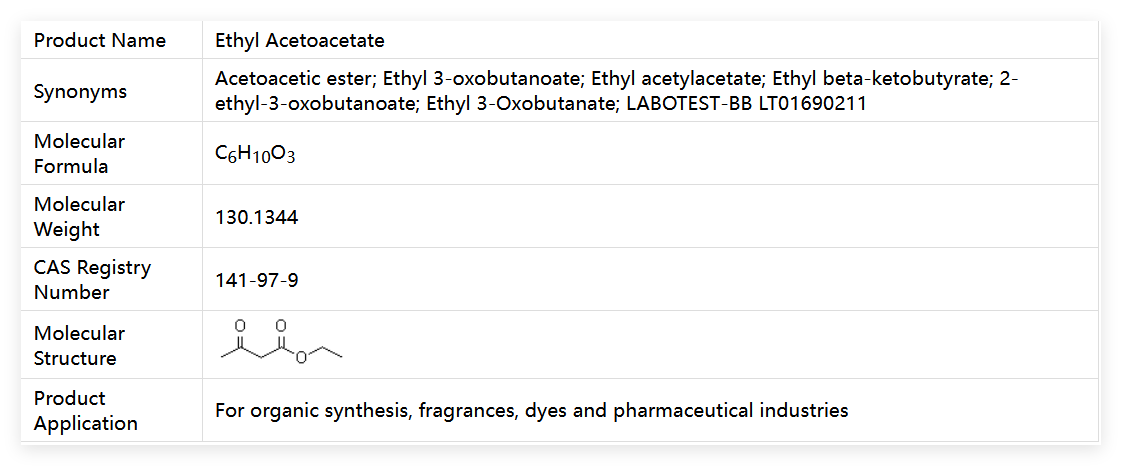Image resolution: width=1122 pixels, height=466 pixels.
Task: Click the Synonyms row label
Action: 80,92
